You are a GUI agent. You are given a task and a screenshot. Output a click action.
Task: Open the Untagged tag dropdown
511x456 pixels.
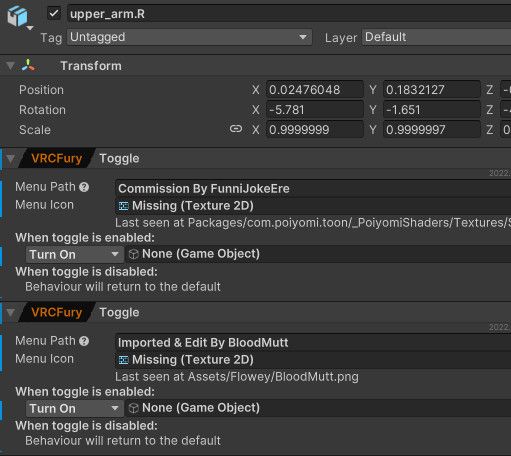[190, 37]
